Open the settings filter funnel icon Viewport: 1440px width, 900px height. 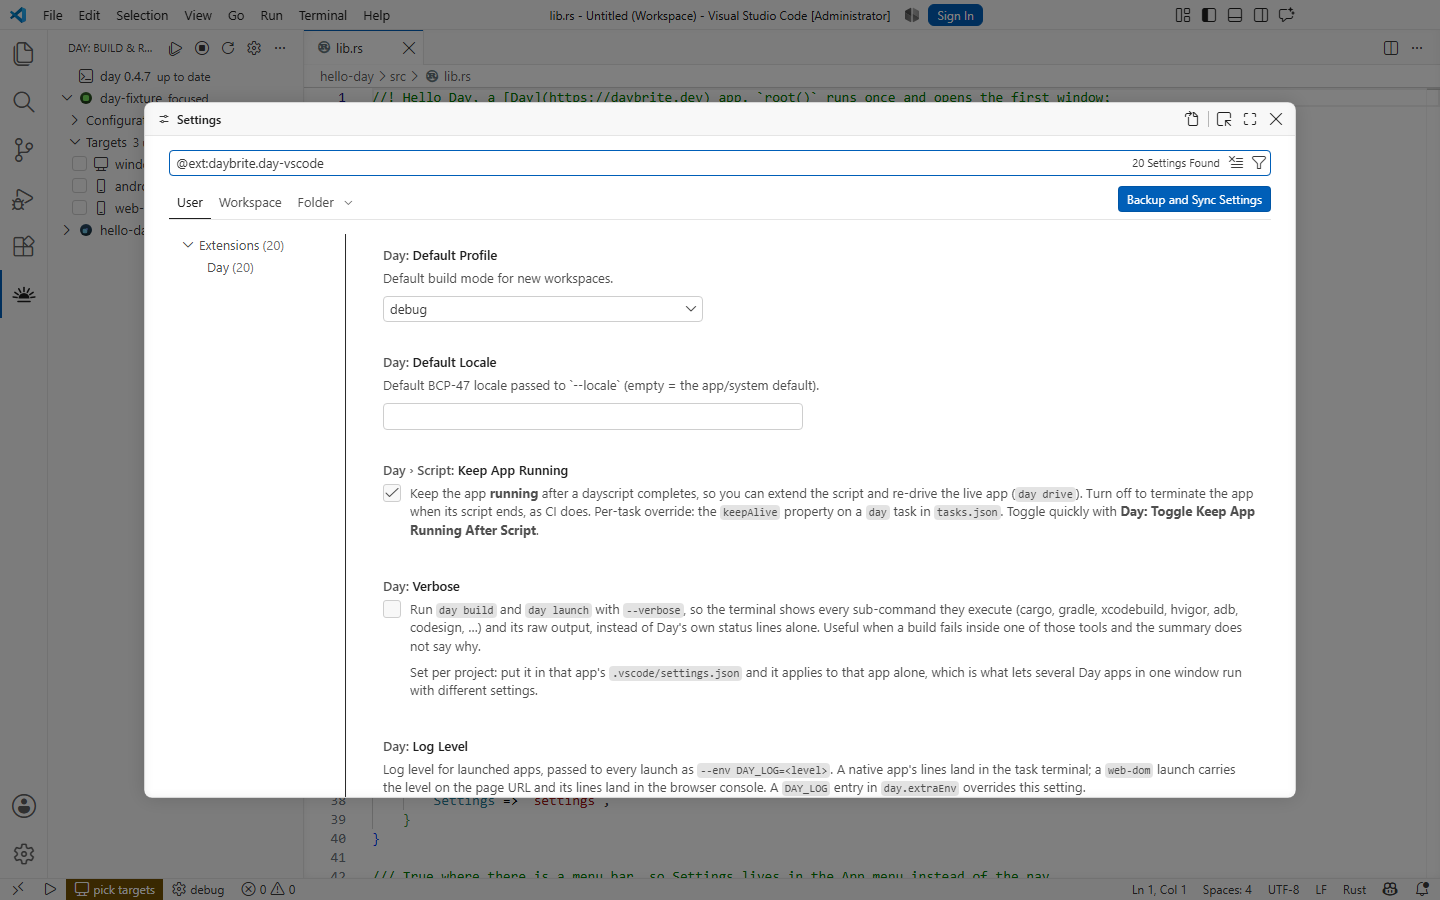coord(1259,163)
